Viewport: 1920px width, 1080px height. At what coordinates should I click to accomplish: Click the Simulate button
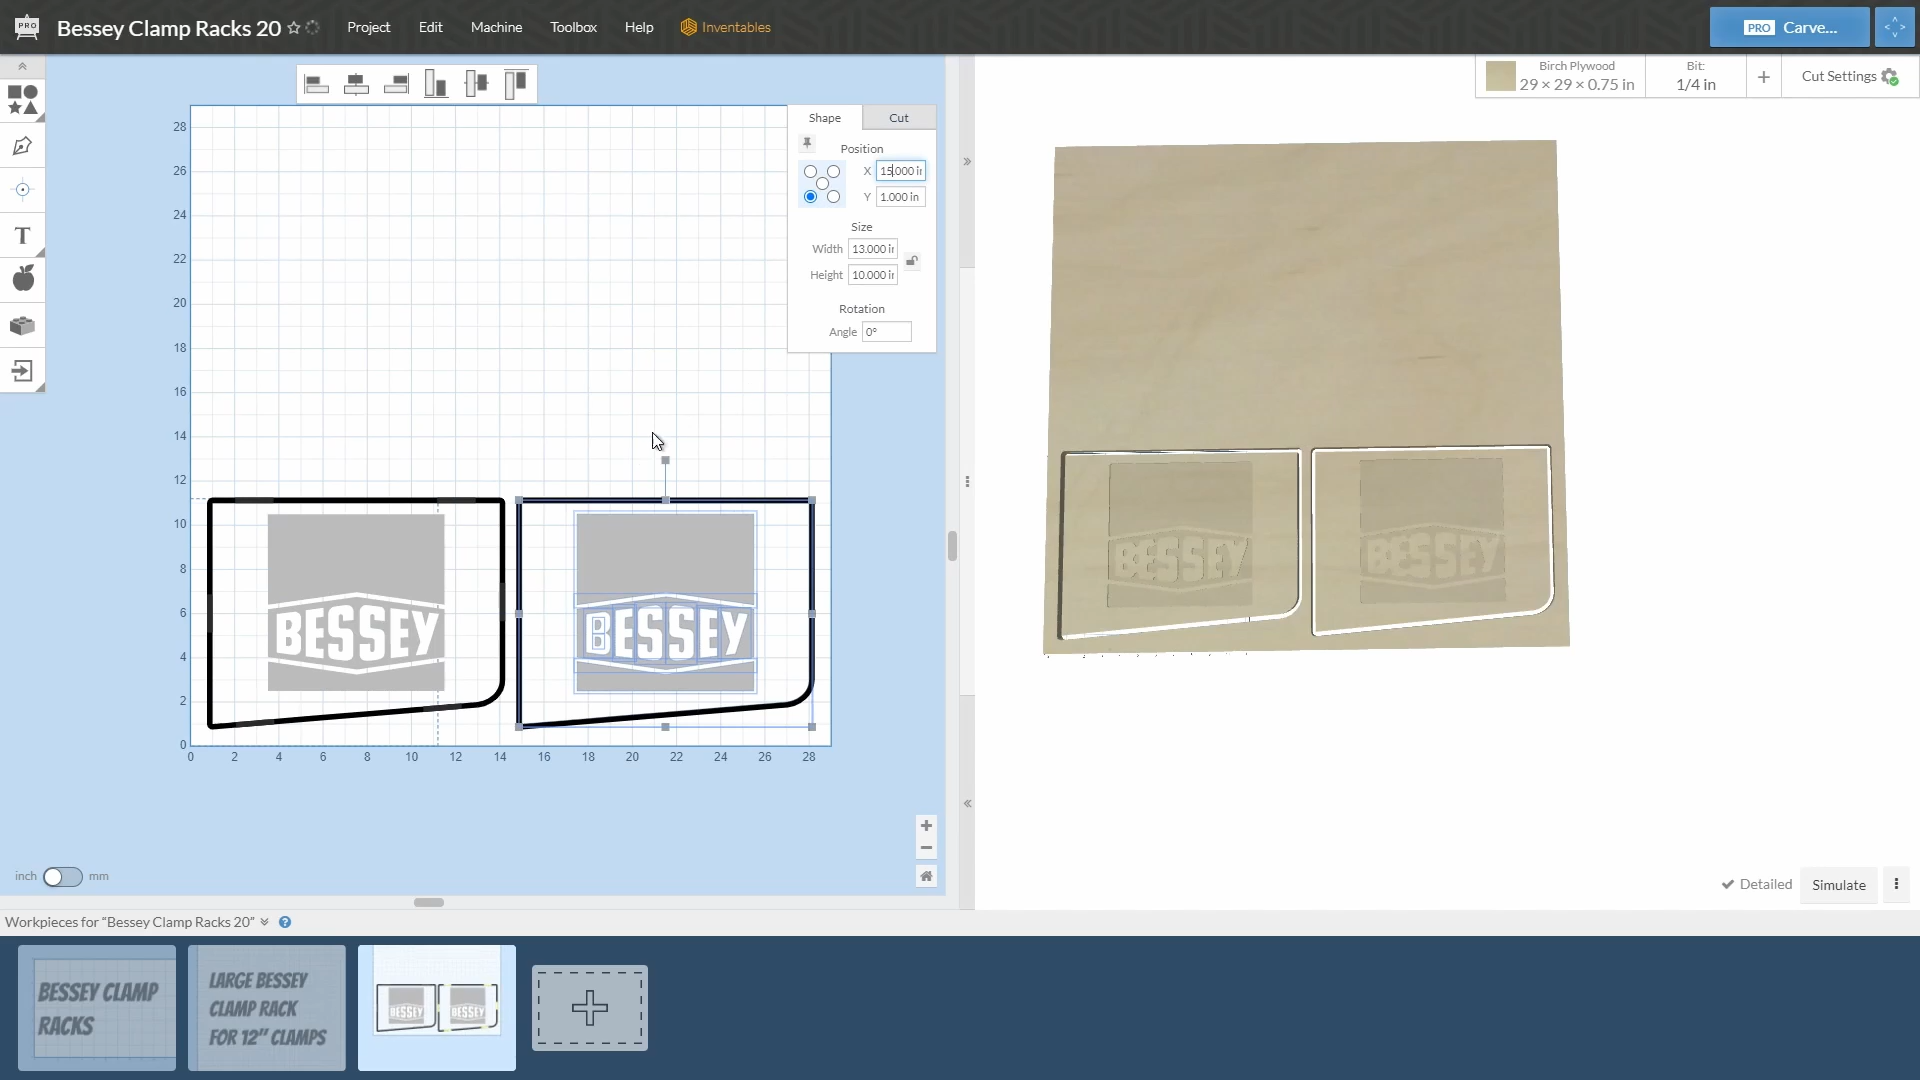1840,885
